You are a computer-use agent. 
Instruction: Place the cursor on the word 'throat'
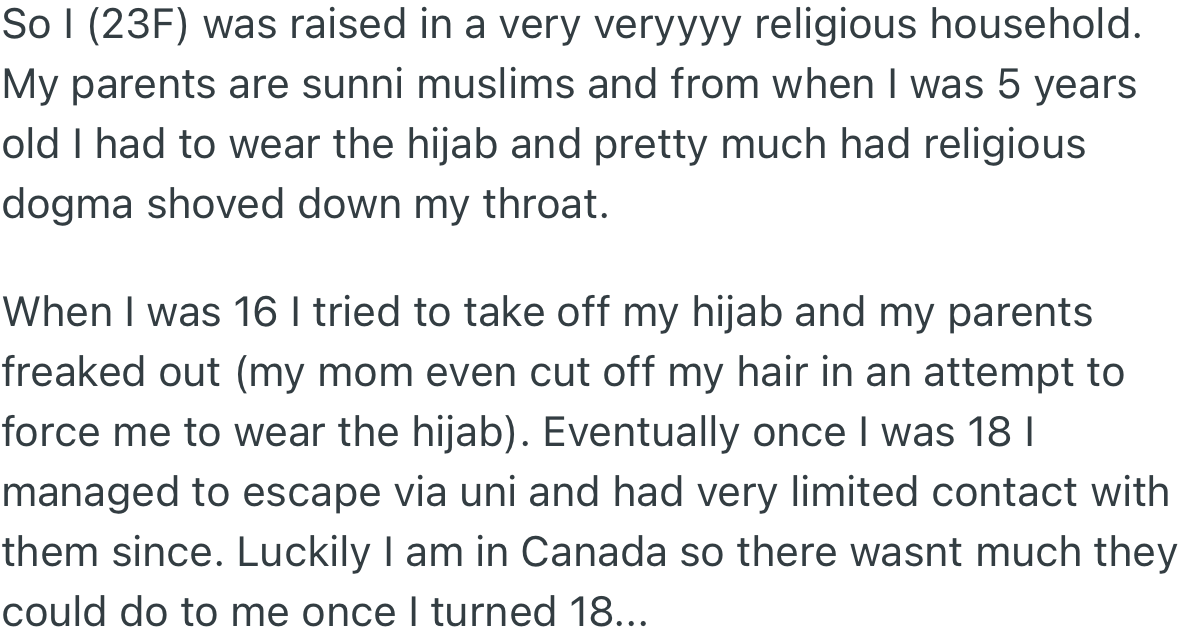coord(544,204)
